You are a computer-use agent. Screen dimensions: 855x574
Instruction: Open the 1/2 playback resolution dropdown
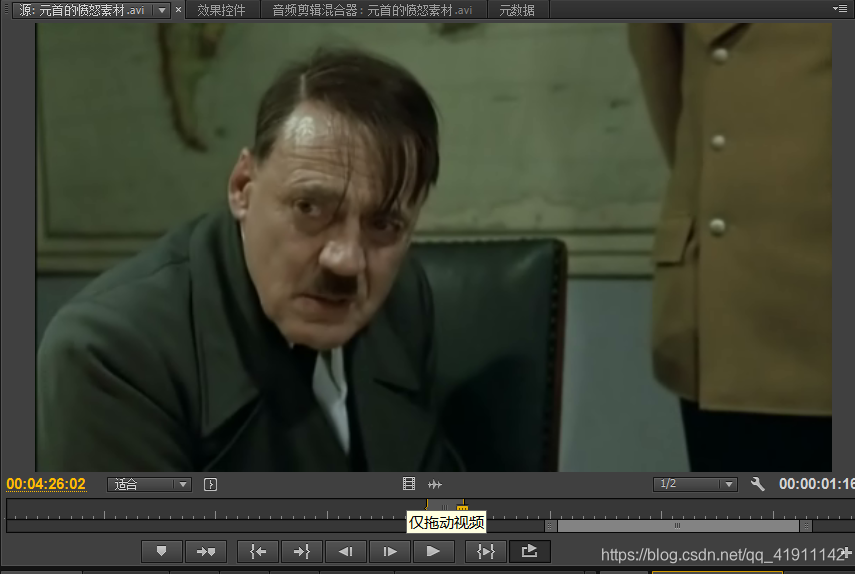click(695, 484)
